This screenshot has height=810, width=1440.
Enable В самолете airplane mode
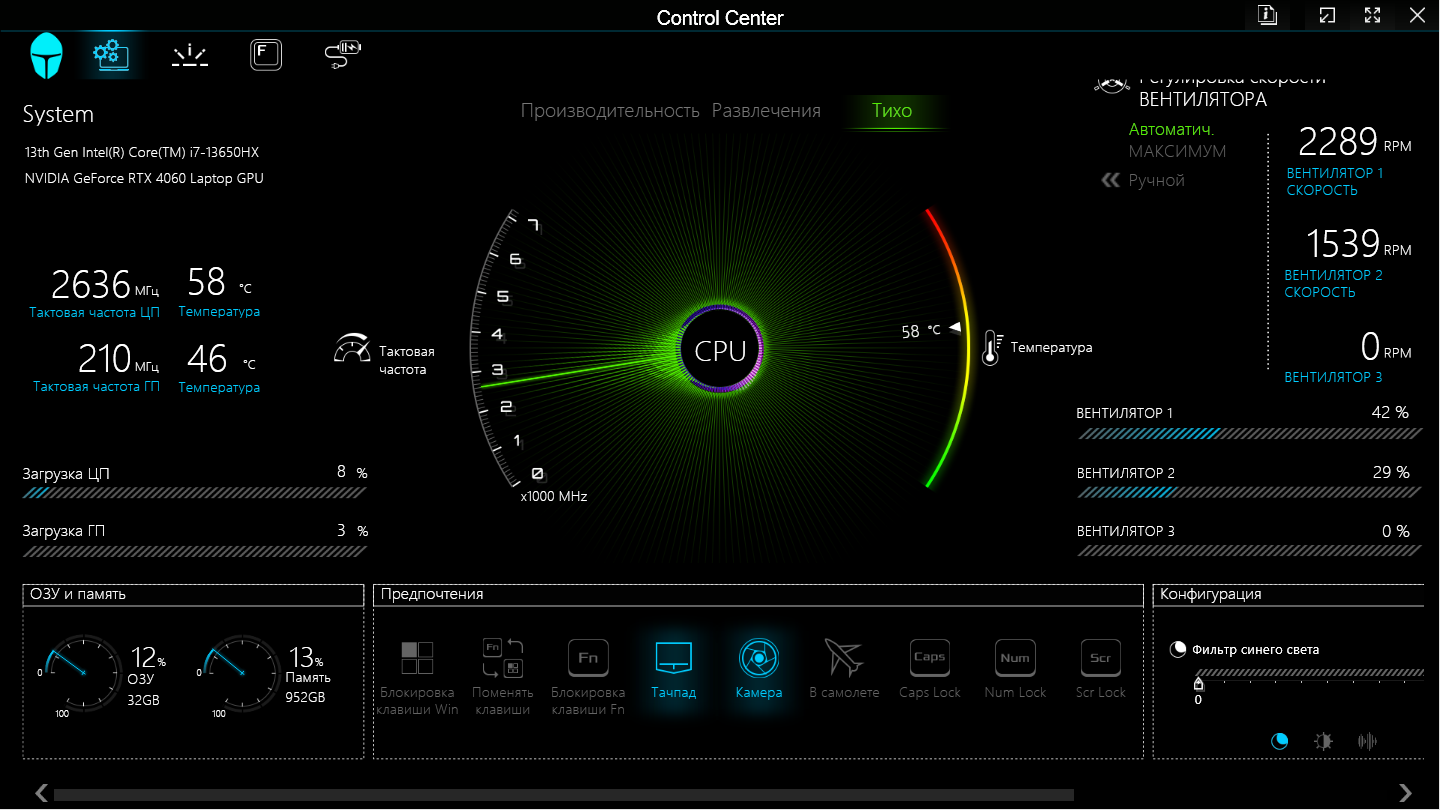[x=844, y=658]
